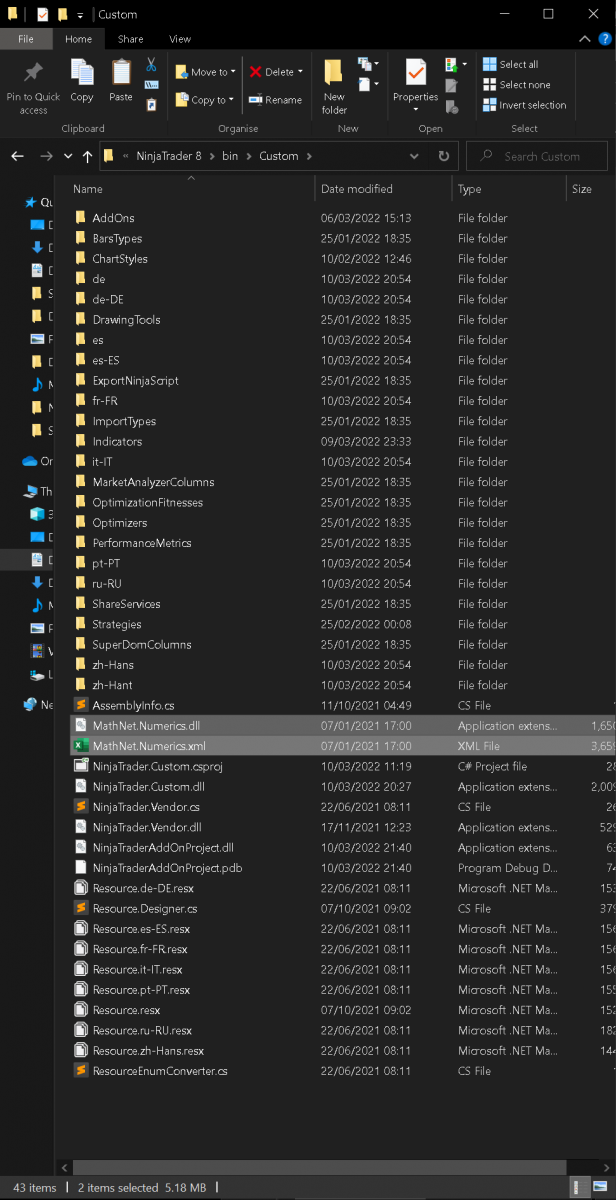The image size is (616, 1200).
Task: Click the Refresh icon in address bar
Action: pos(444,156)
